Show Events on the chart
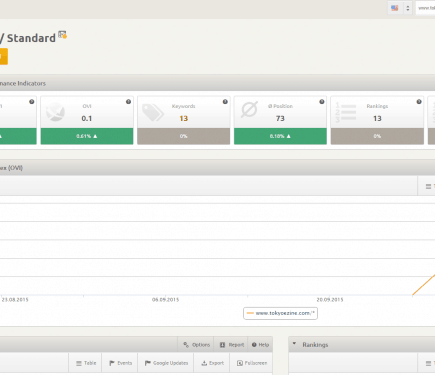435x375 pixels. [121, 363]
